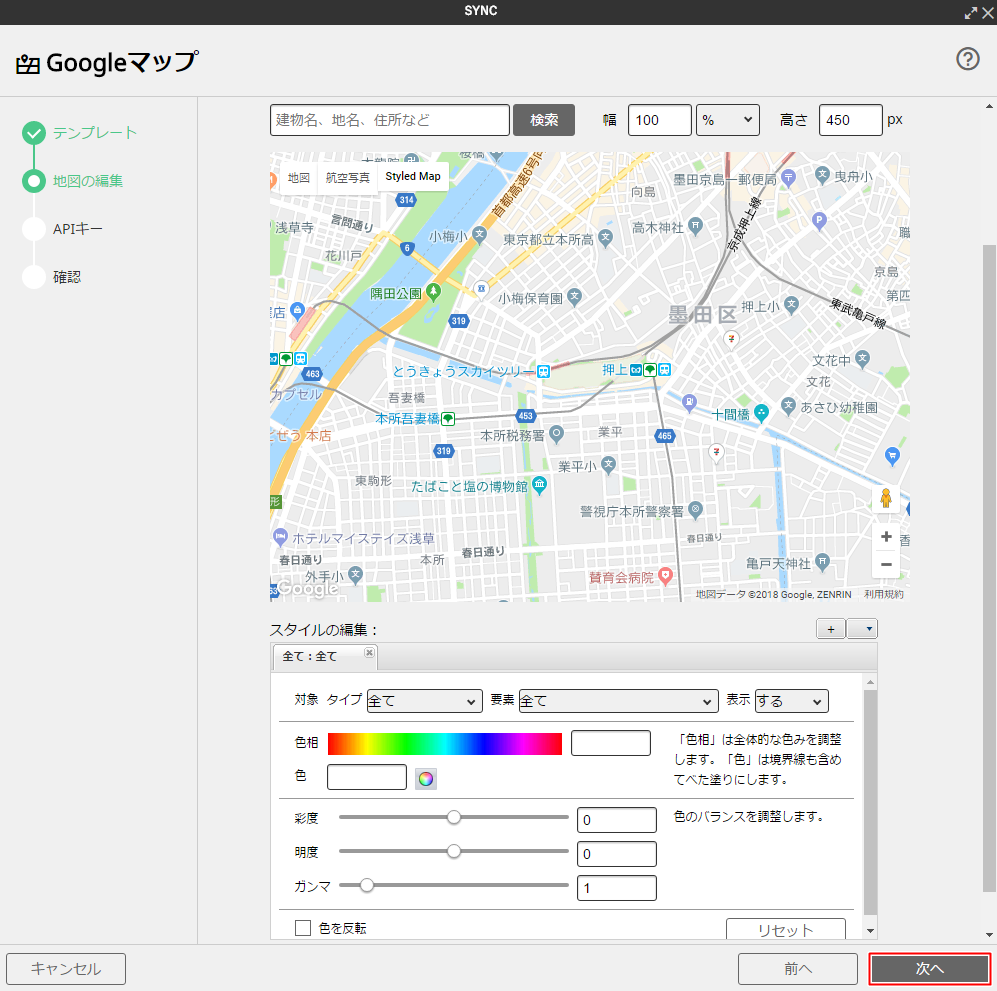997x991 pixels.
Task: Click the 本所吾妻橋 station icon
Action: click(448, 419)
